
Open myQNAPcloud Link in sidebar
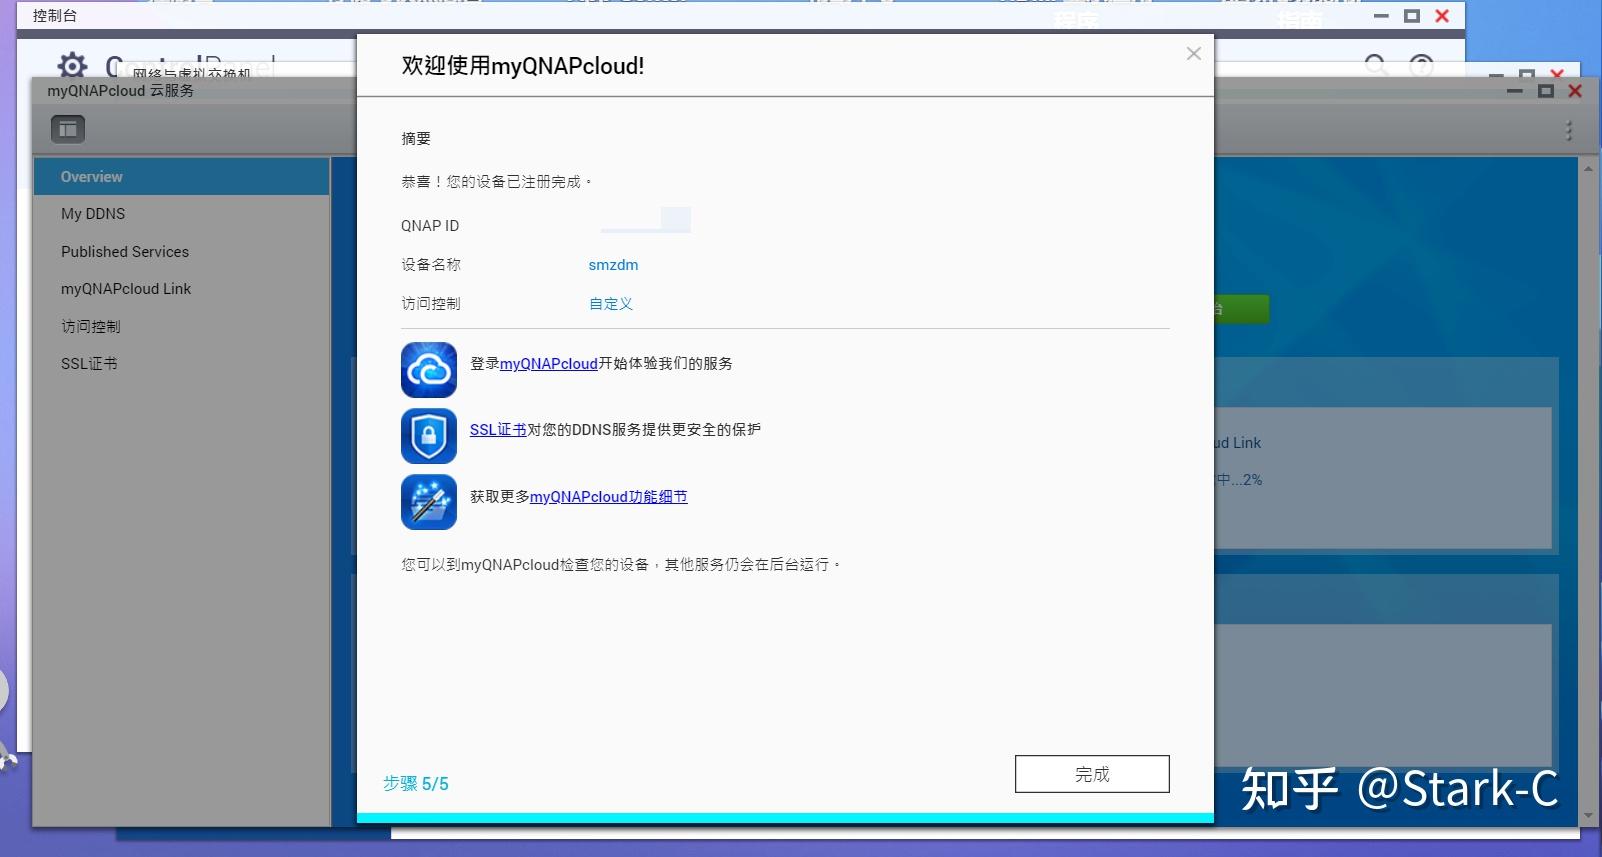click(126, 289)
